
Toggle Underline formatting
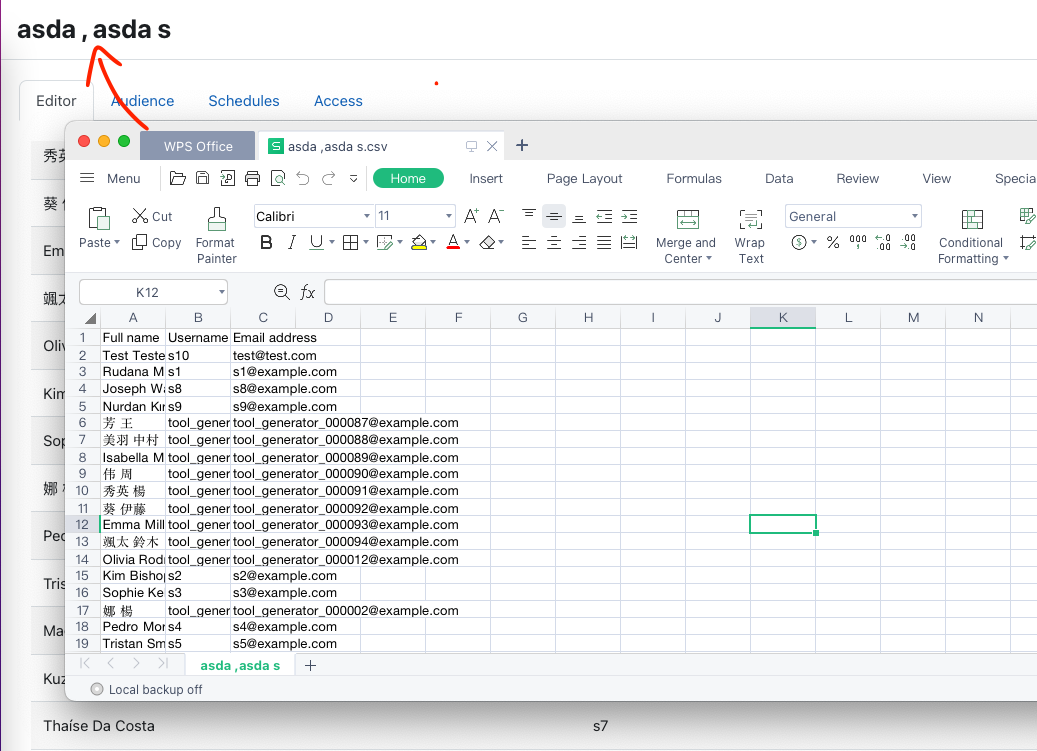click(317, 243)
